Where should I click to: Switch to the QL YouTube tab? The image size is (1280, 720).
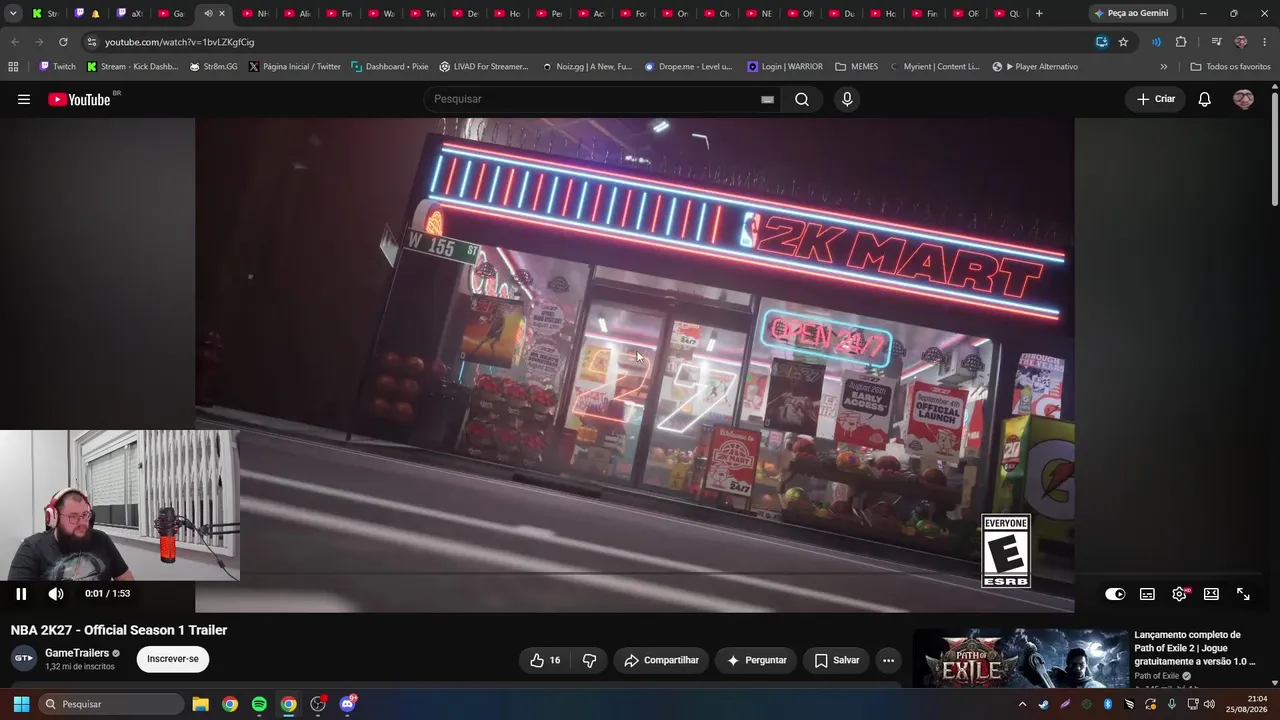(x=1007, y=13)
